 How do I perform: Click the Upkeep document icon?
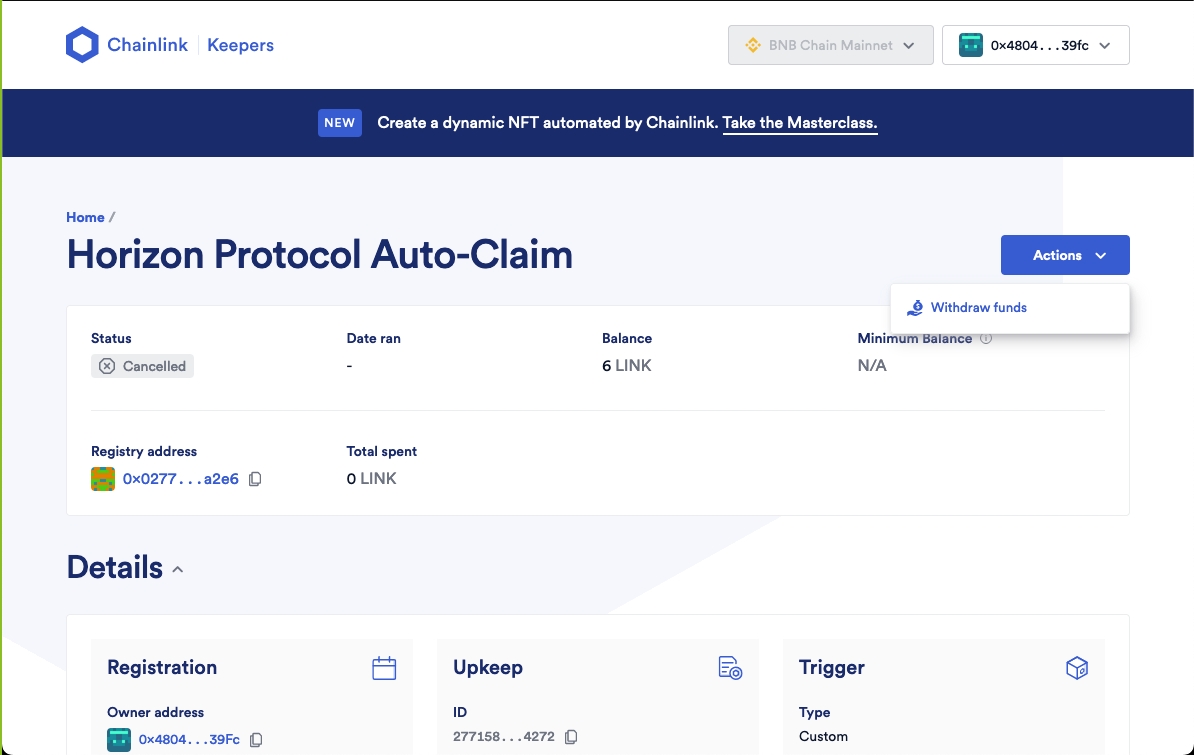tap(730, 668)
